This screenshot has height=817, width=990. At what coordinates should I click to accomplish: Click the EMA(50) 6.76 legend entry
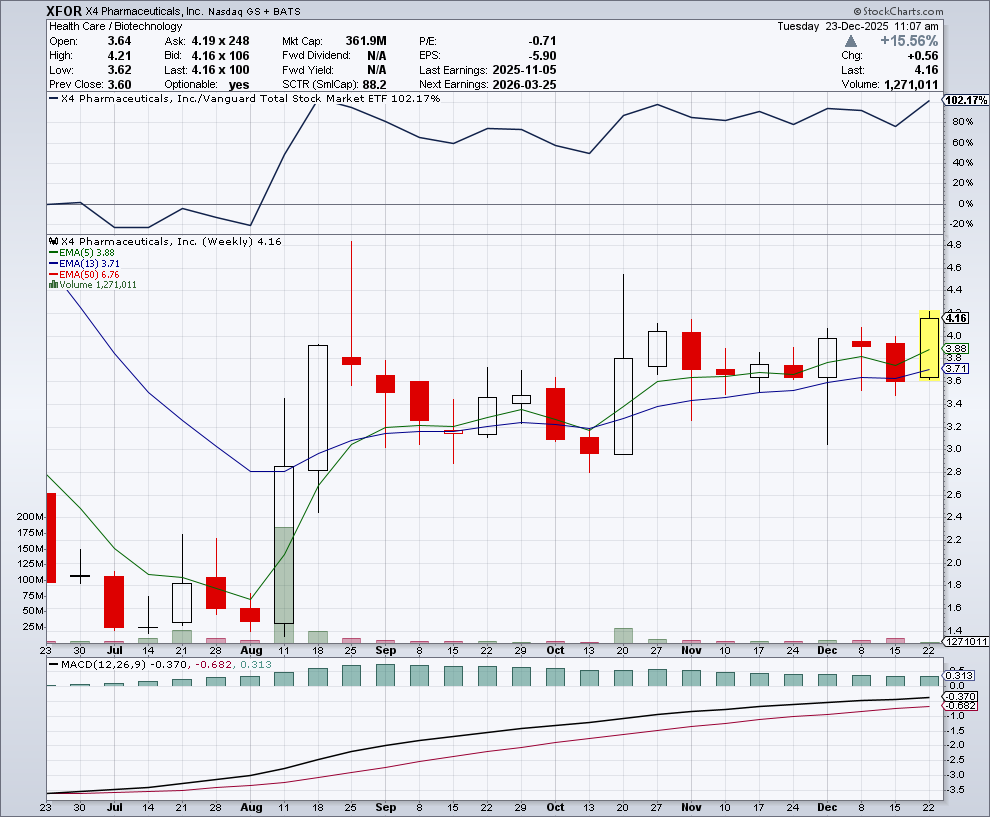[x=89, y=274]
